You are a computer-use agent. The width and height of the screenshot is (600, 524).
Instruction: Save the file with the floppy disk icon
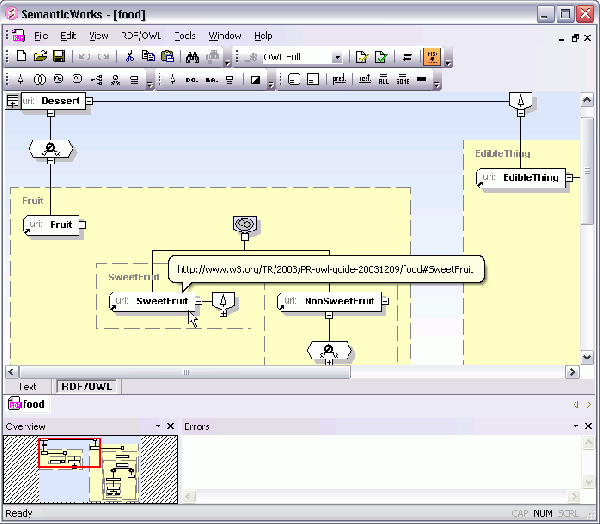tap(59, 58)
